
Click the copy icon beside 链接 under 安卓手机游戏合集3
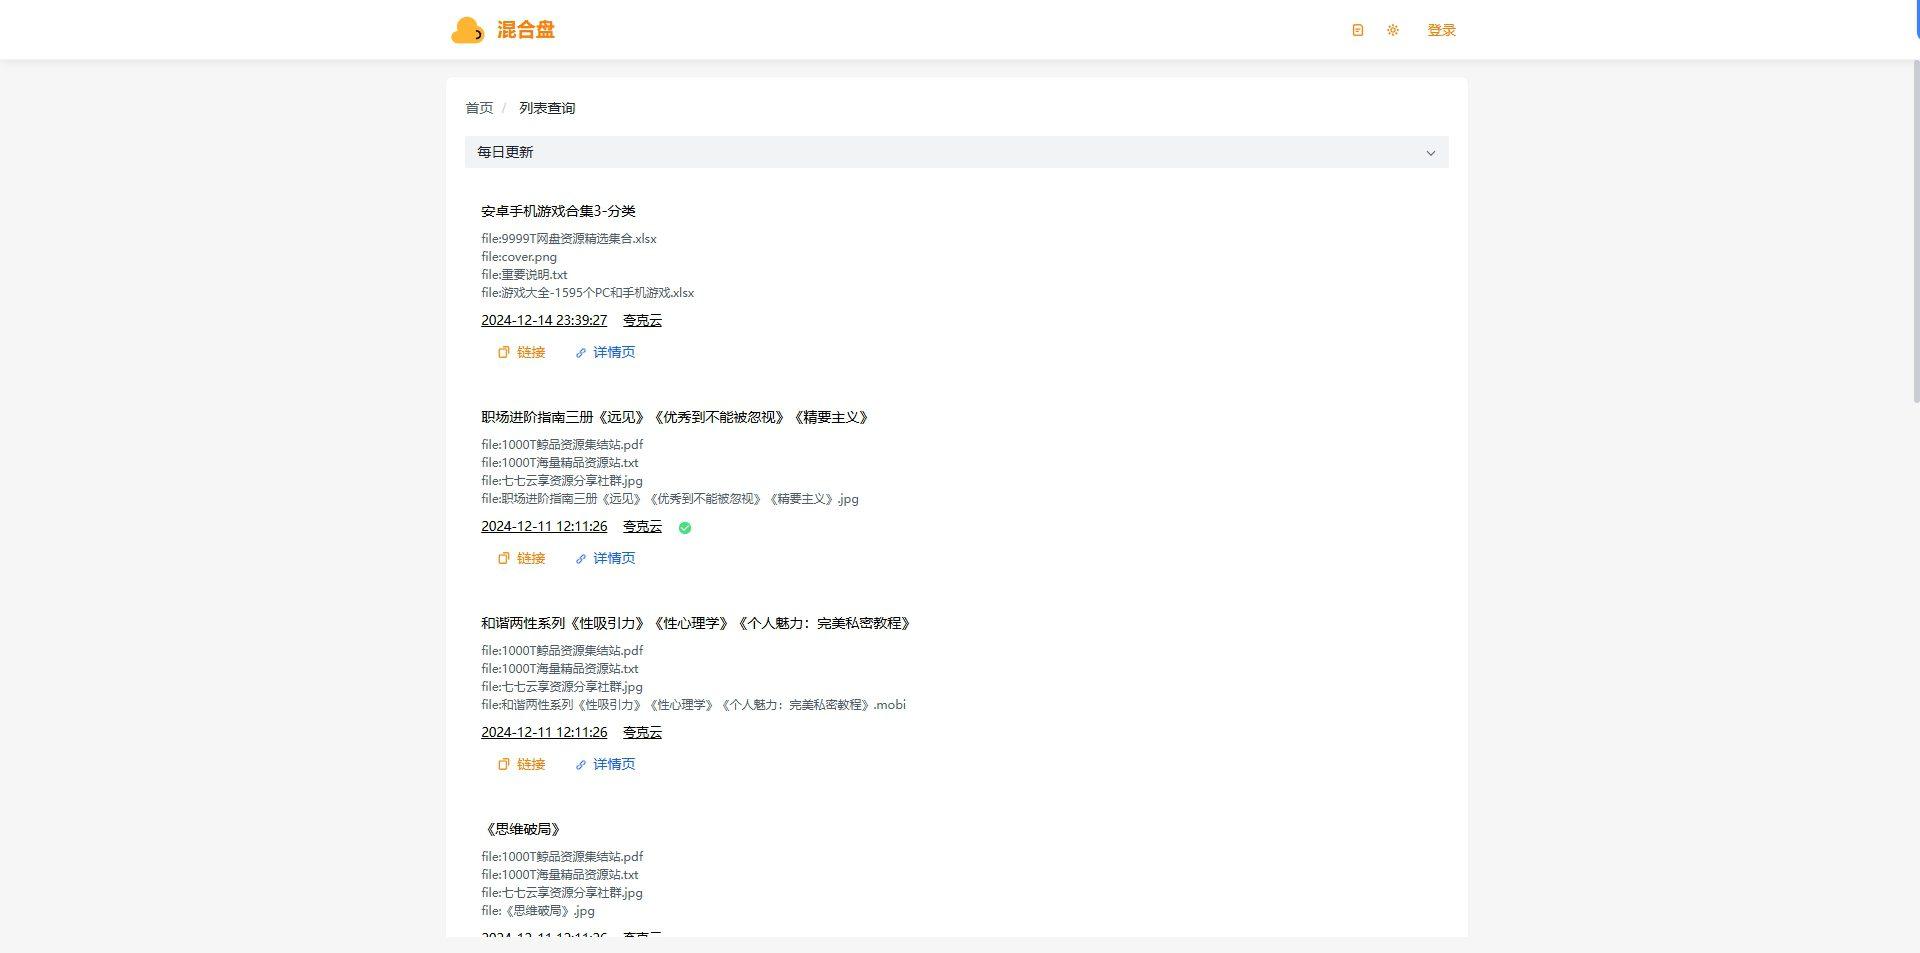point(504,352)
